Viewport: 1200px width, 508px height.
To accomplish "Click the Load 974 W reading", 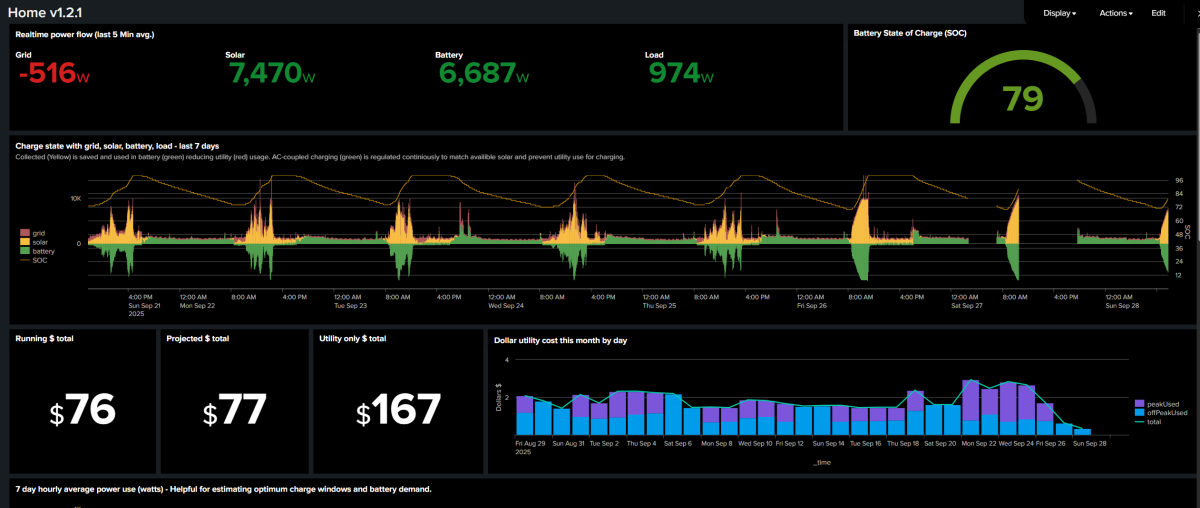I will 681,75.
